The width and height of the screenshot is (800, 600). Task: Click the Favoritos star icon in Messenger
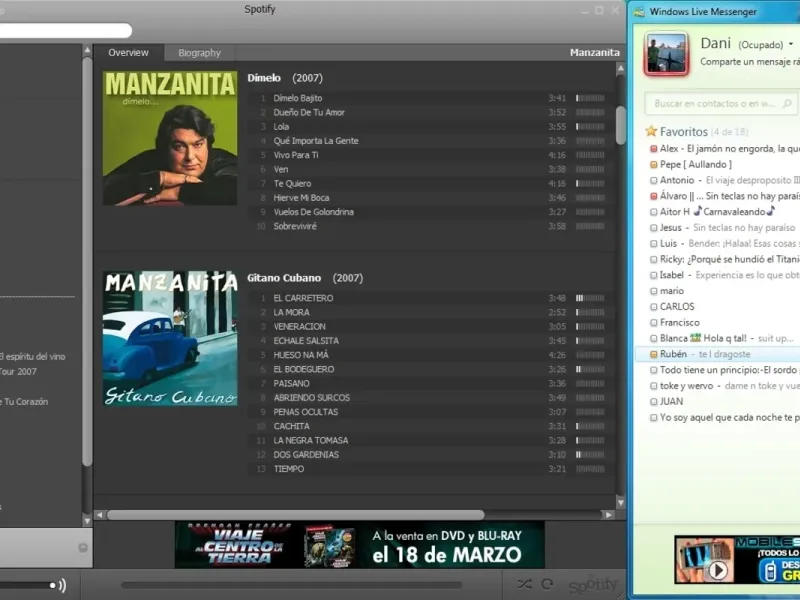pos(651,131)
